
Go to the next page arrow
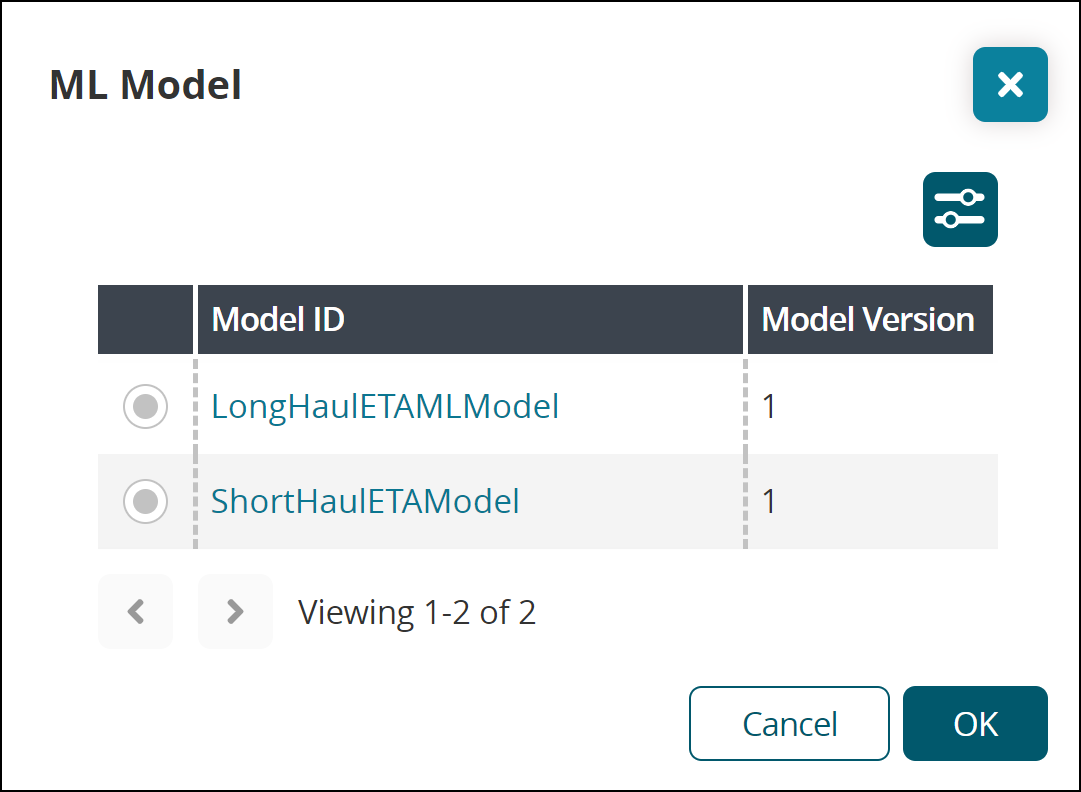[x=235, y=611]
